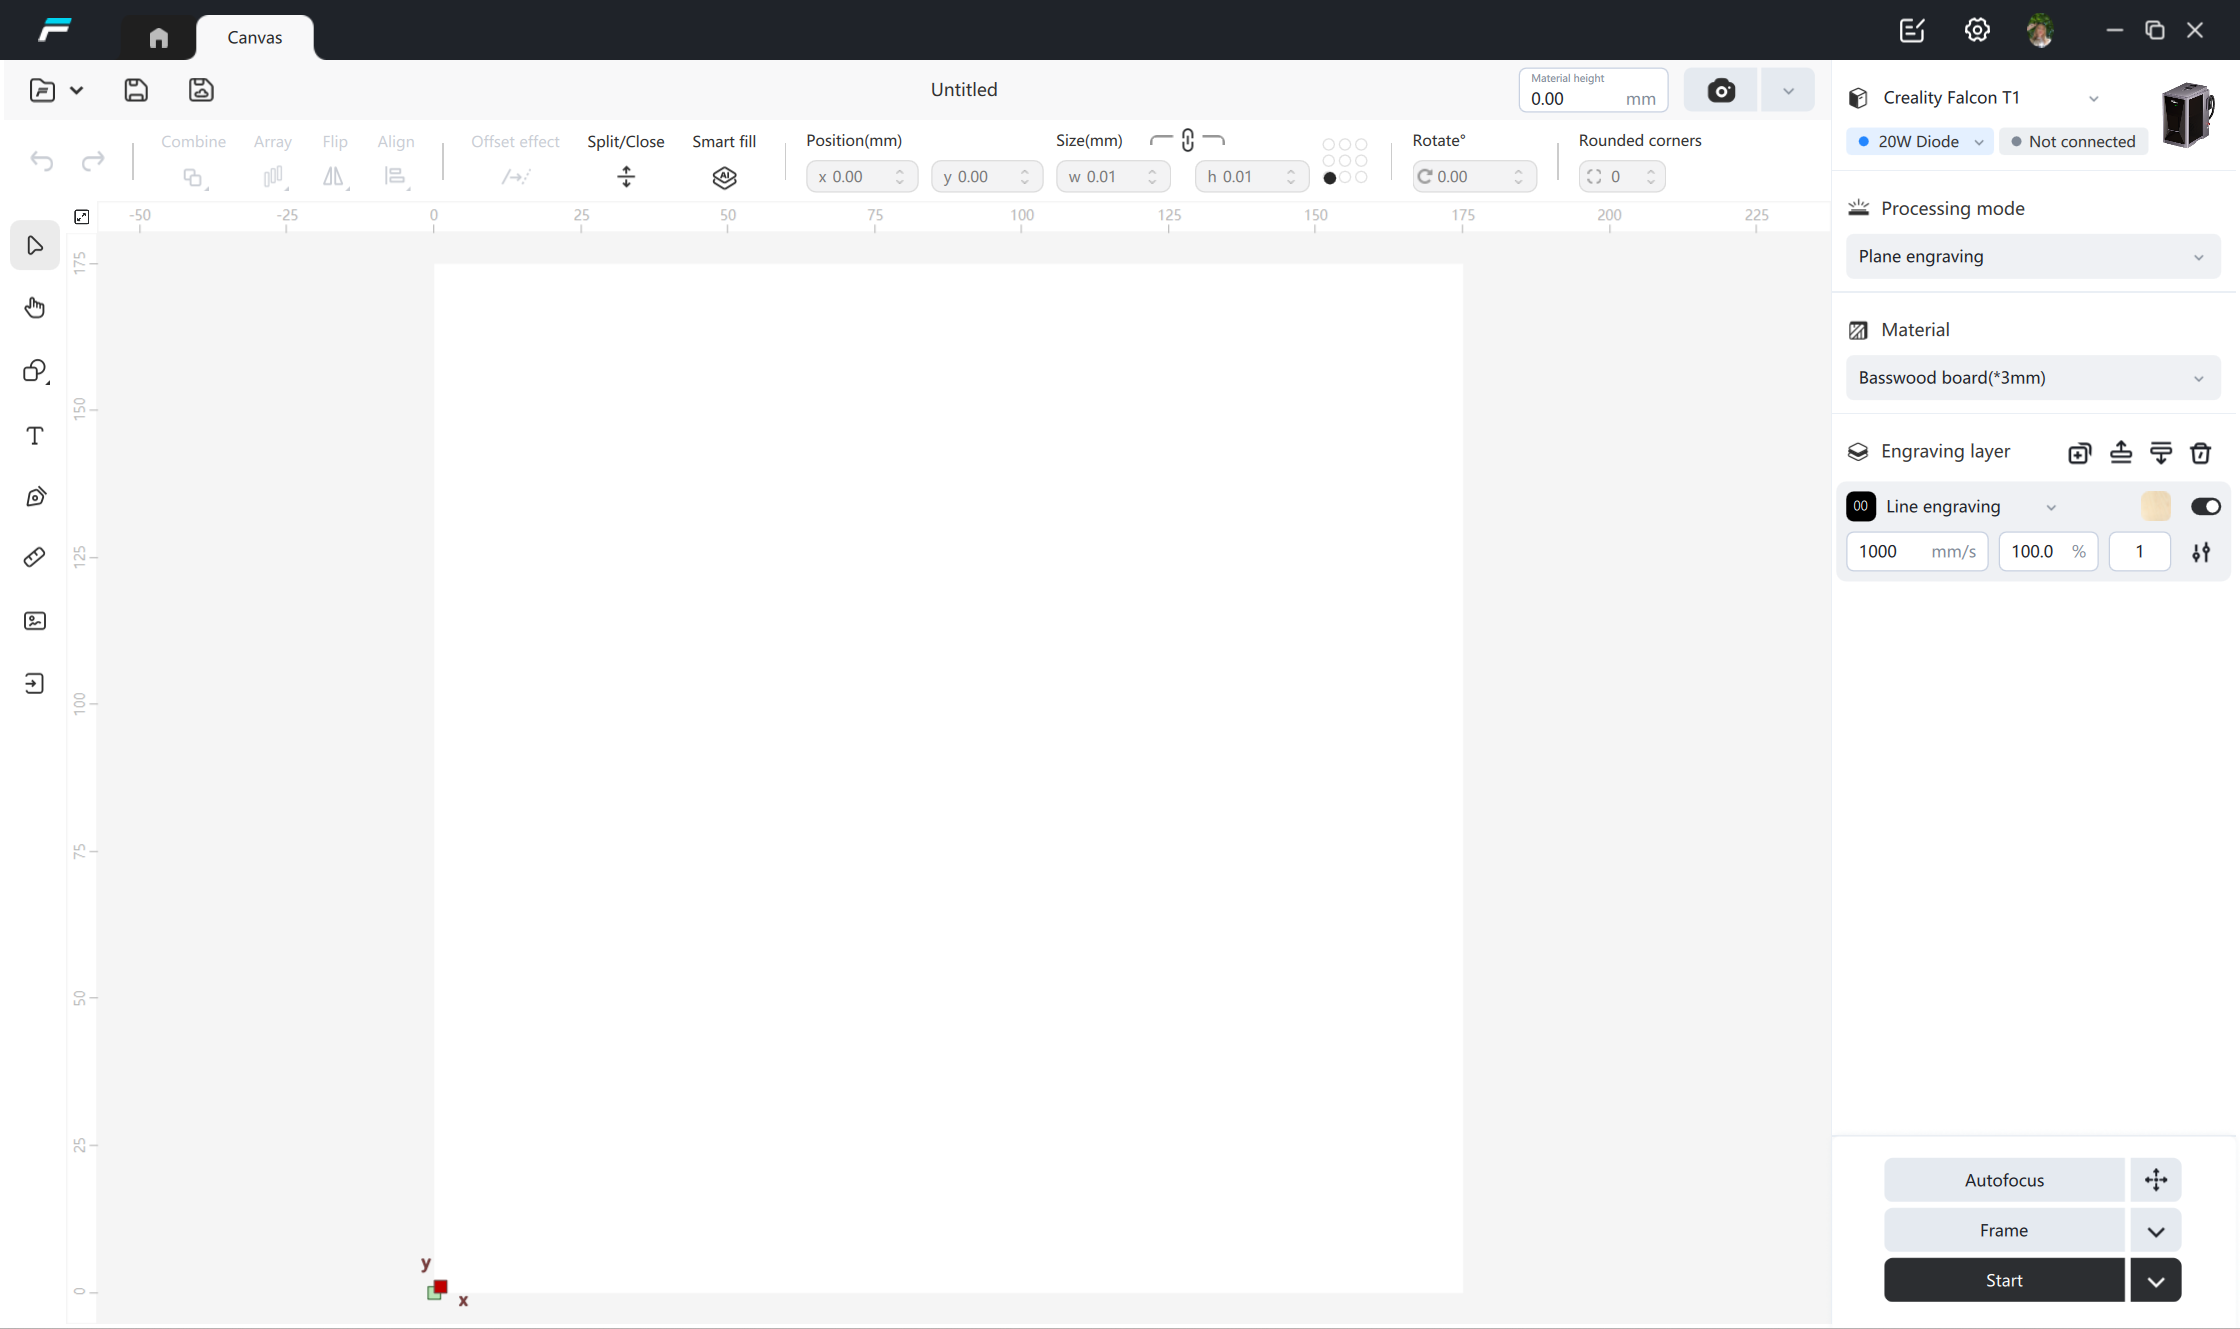
Task: Capture with the camera button
Action: pos(1720,91)
